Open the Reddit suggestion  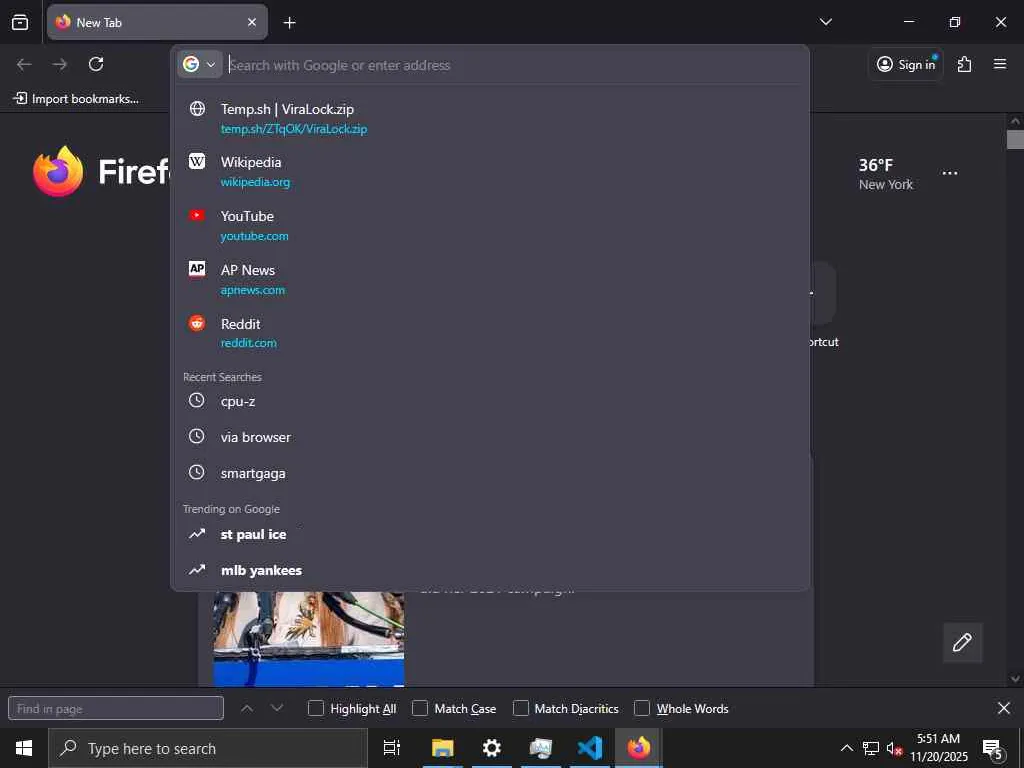490,333
